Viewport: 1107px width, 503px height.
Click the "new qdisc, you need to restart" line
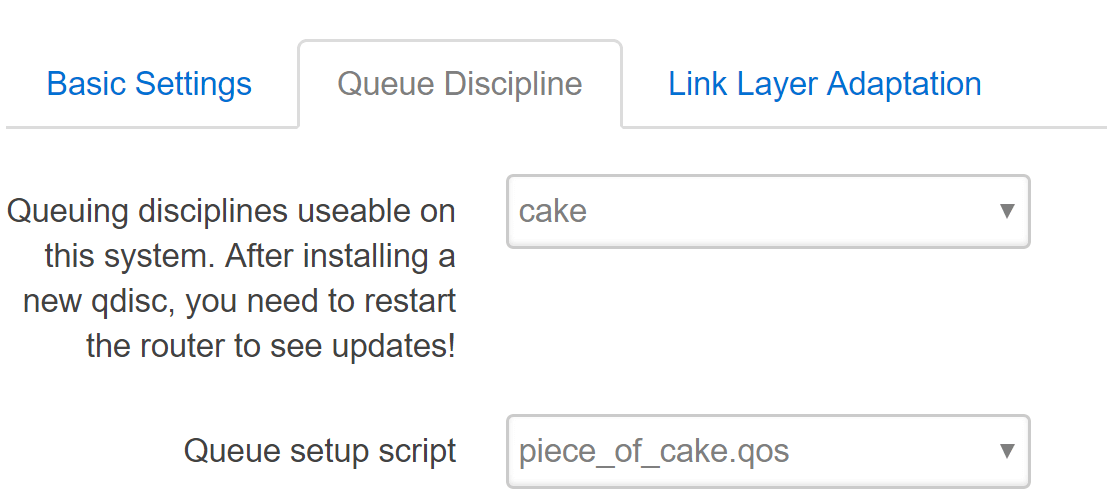click(242, 302)
